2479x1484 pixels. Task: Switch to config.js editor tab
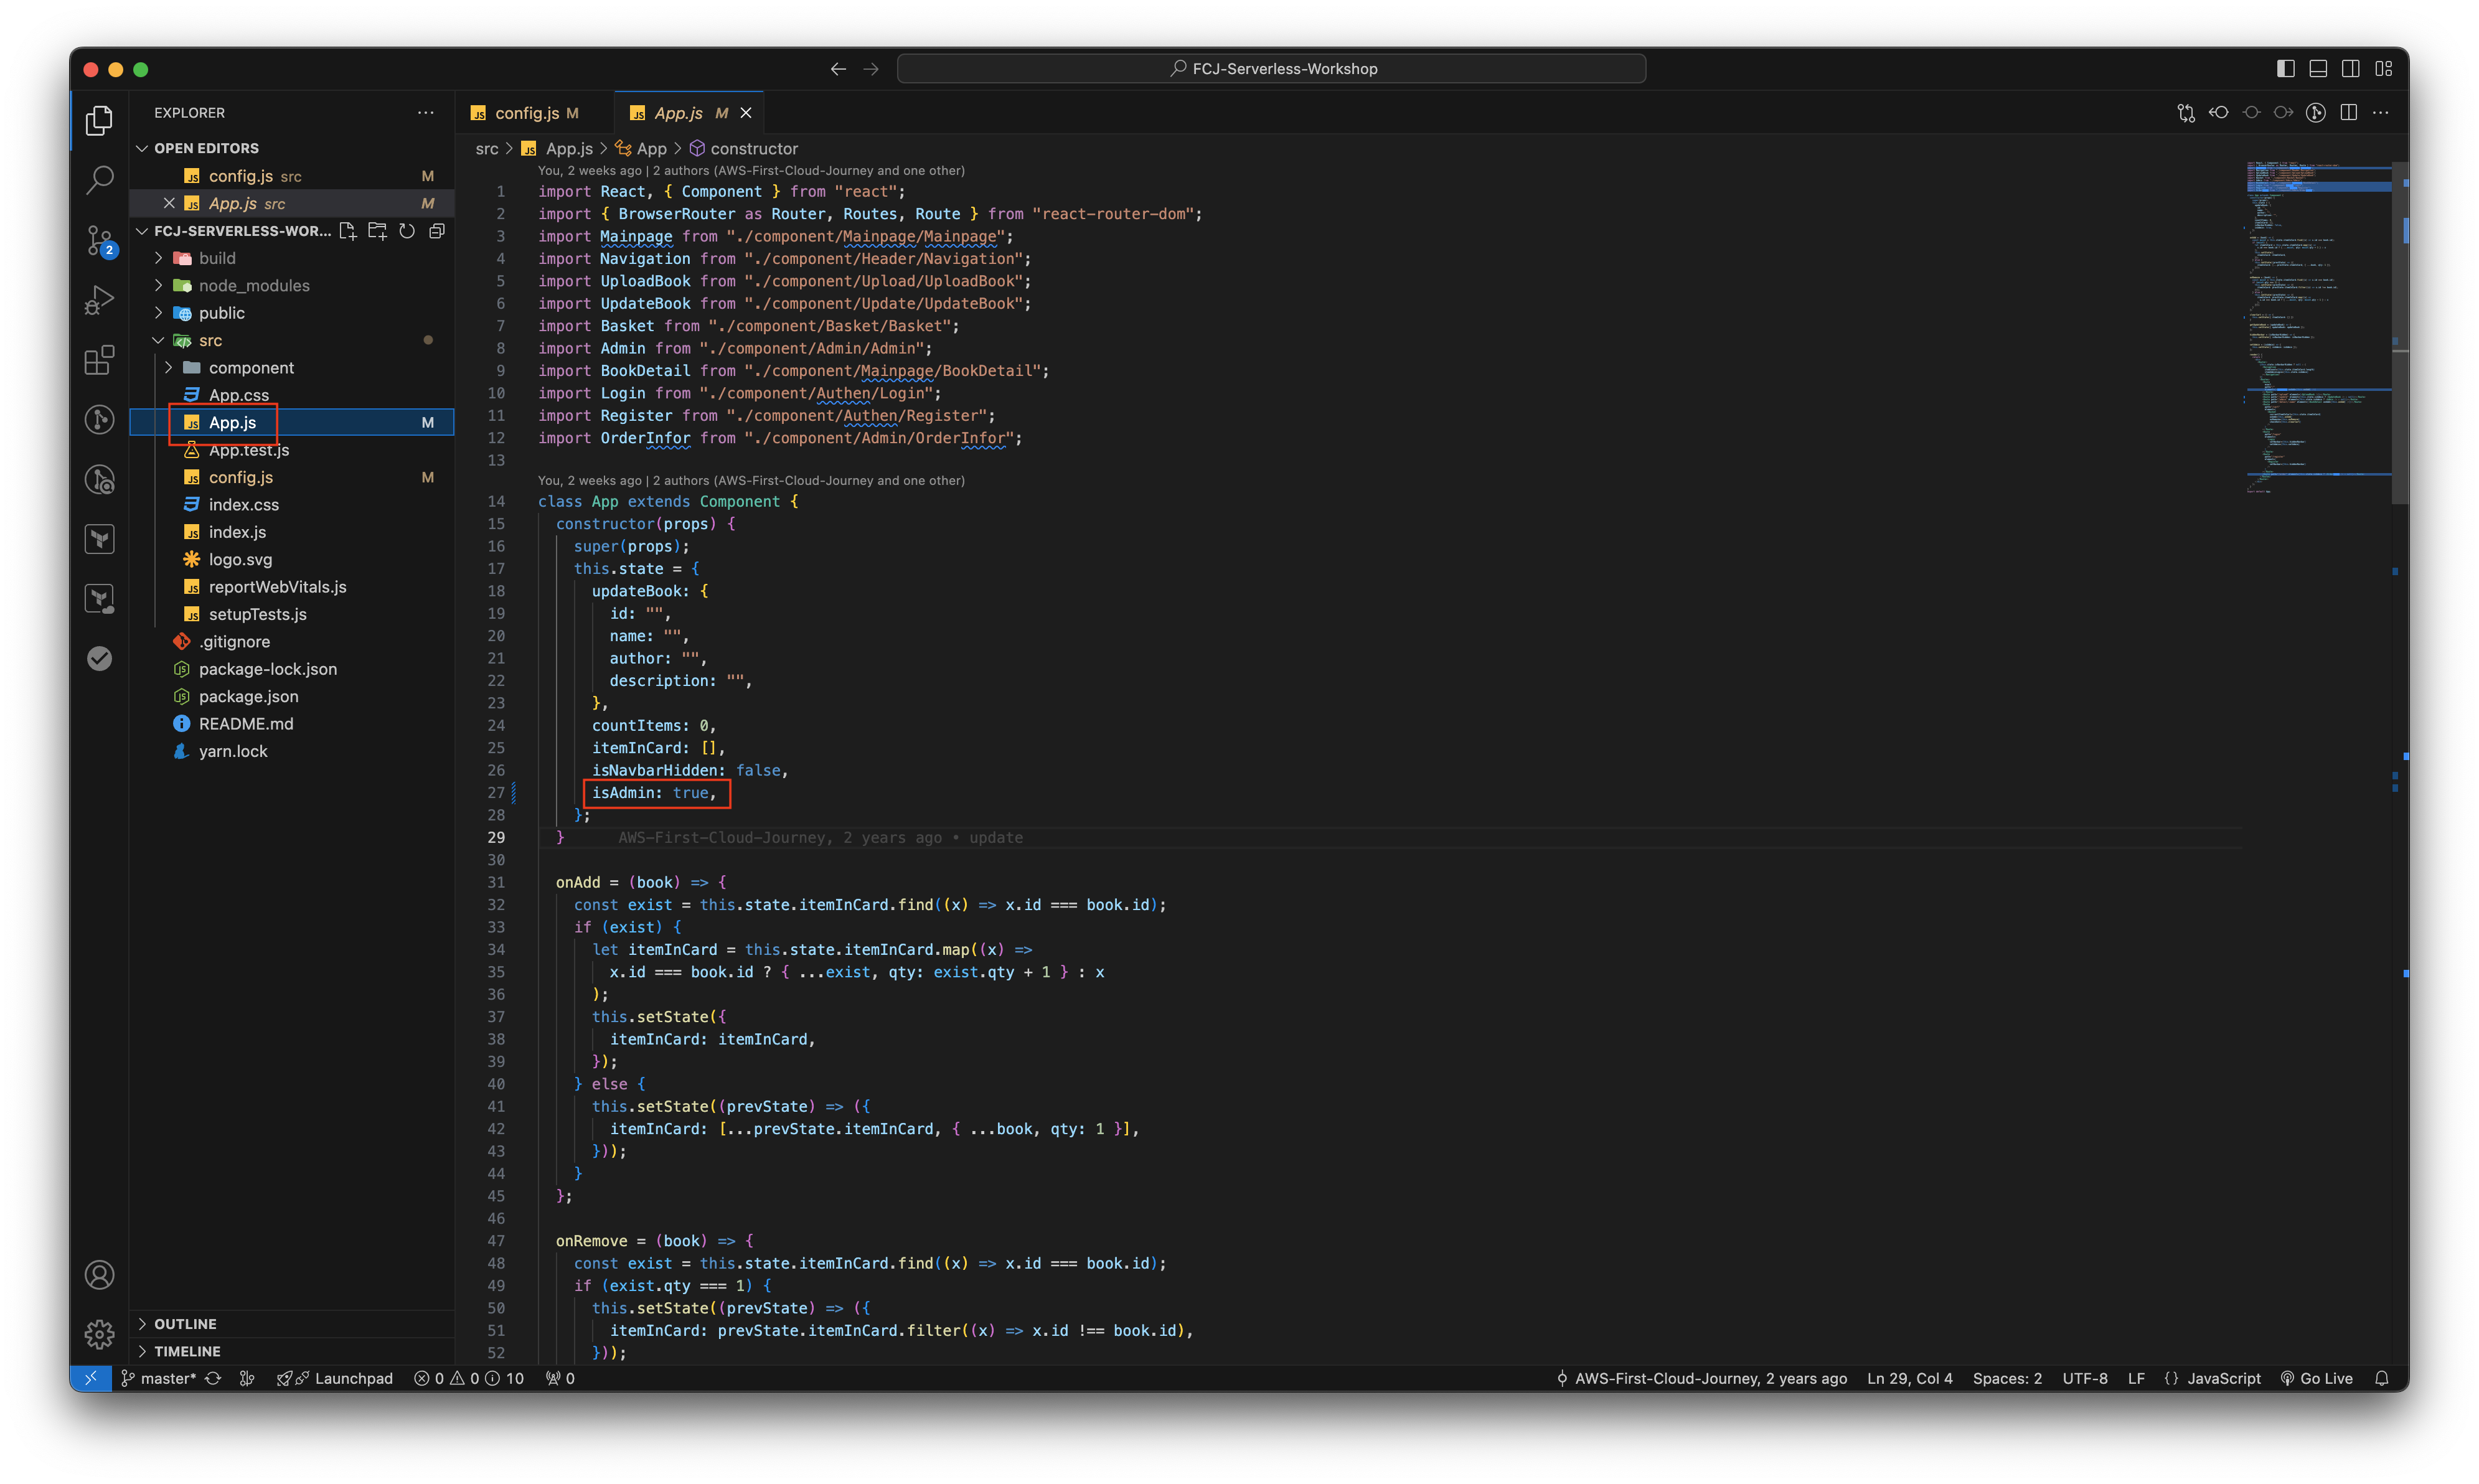pyautogui.click(x=534, y=113)
